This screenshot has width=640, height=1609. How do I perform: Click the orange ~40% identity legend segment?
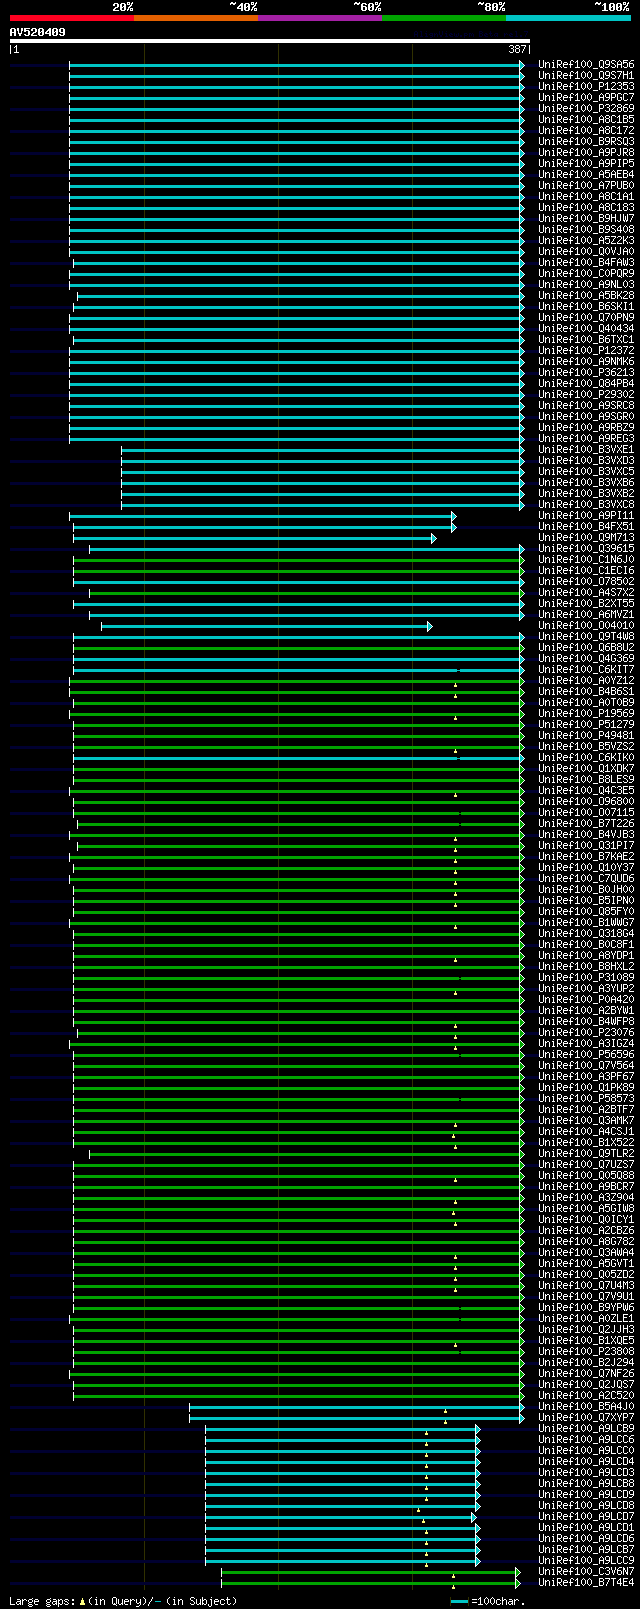pos(195,18)
